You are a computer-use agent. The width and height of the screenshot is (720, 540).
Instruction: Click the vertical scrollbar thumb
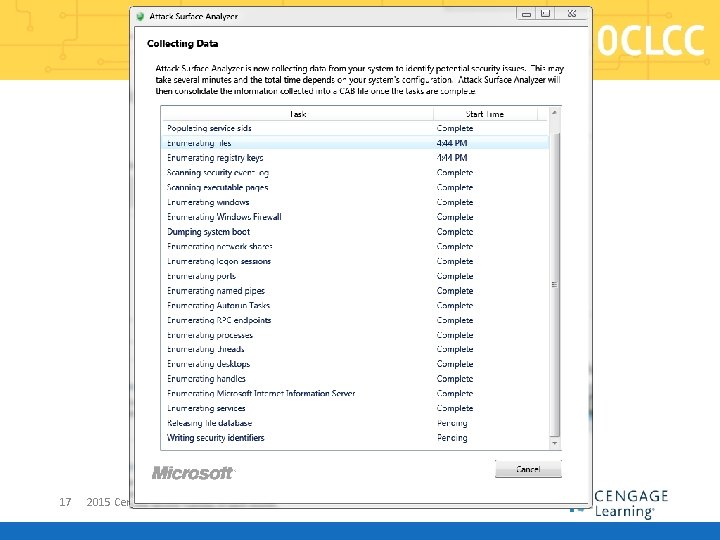coord(554,284)
